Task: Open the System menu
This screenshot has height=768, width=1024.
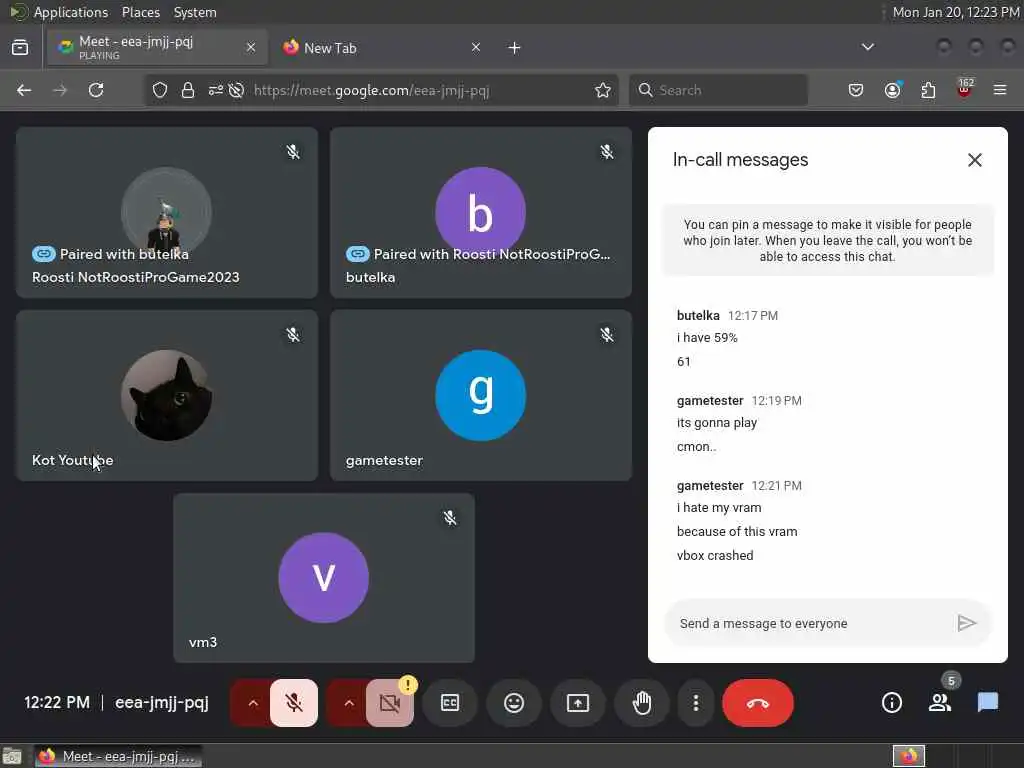Action: [x=195, y=12]
